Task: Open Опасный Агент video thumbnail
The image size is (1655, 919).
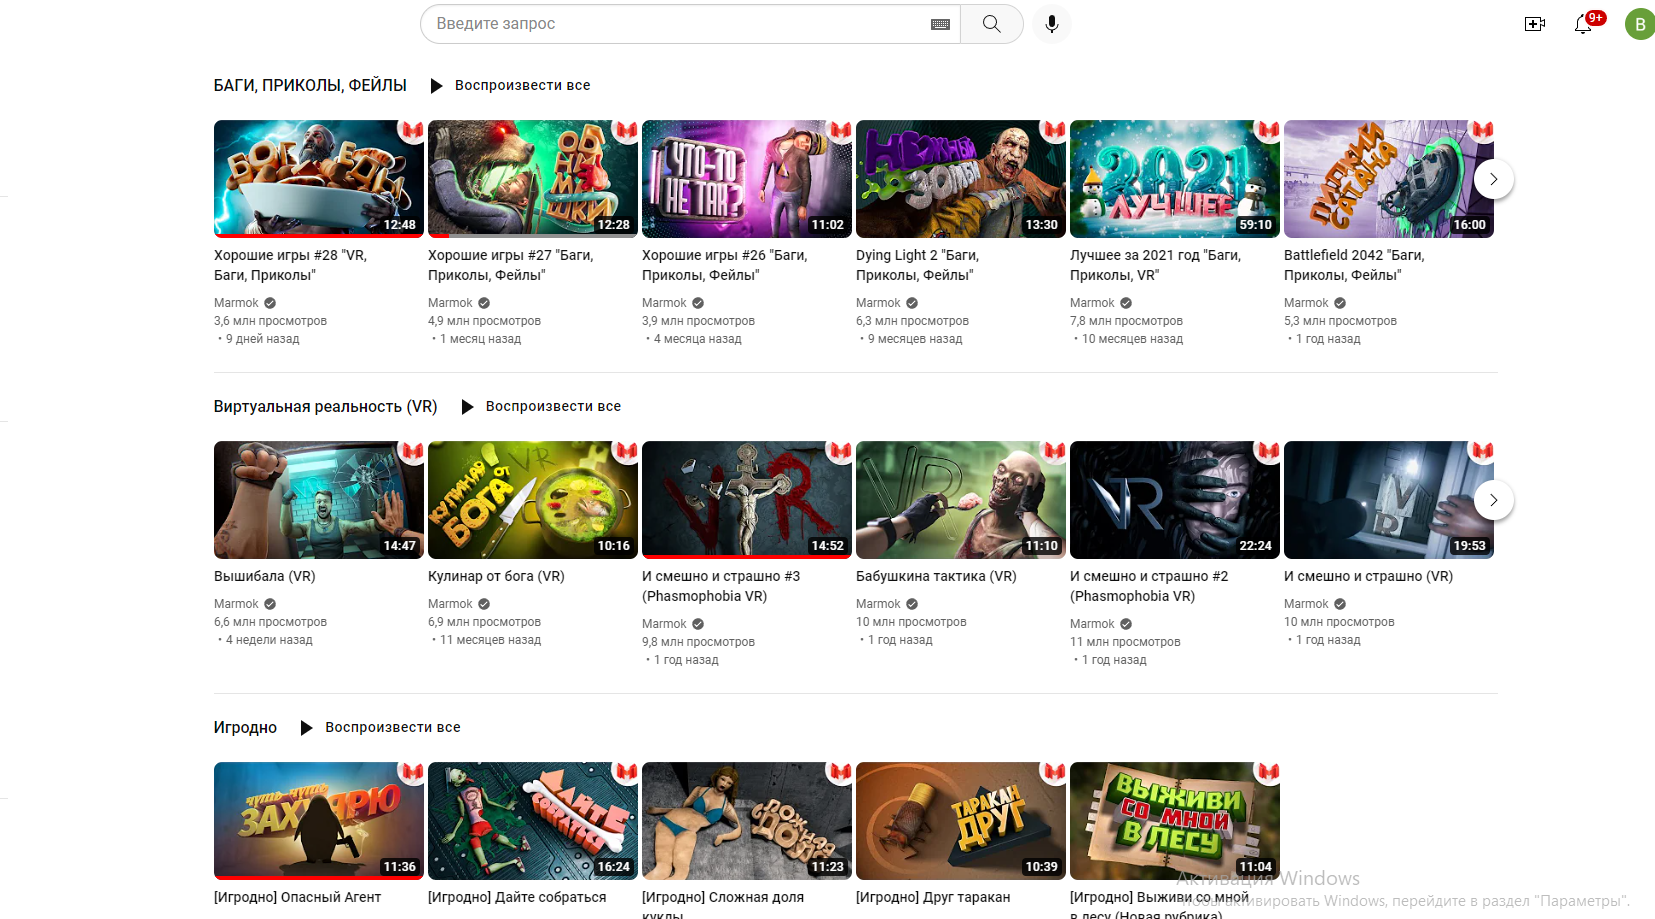Action: 319,821
